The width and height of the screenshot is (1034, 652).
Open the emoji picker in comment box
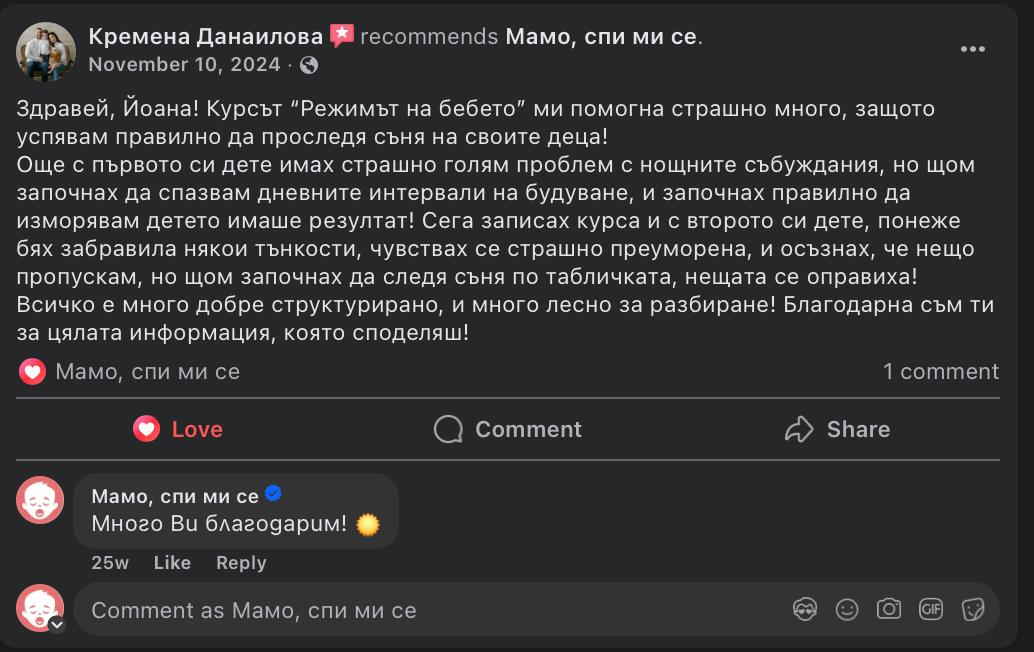coord(847,609)
